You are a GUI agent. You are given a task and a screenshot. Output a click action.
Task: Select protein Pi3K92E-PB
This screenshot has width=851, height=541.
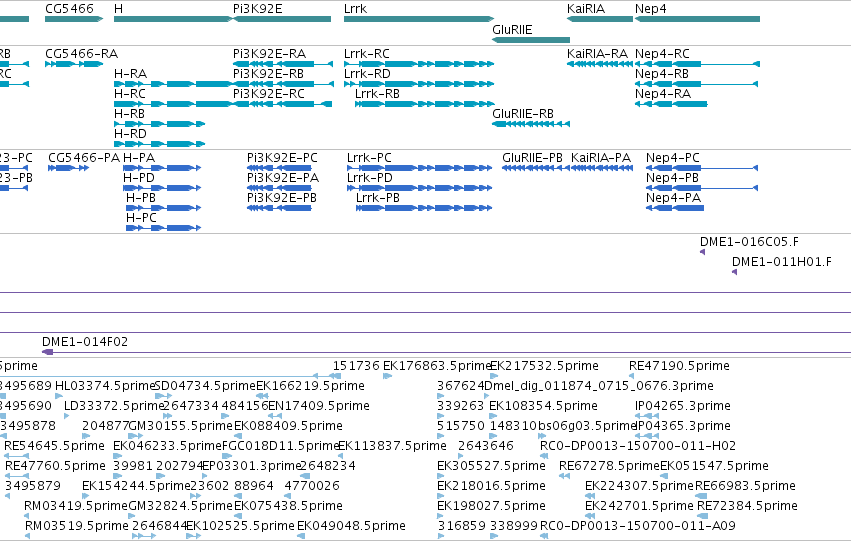tap(280, 208)
